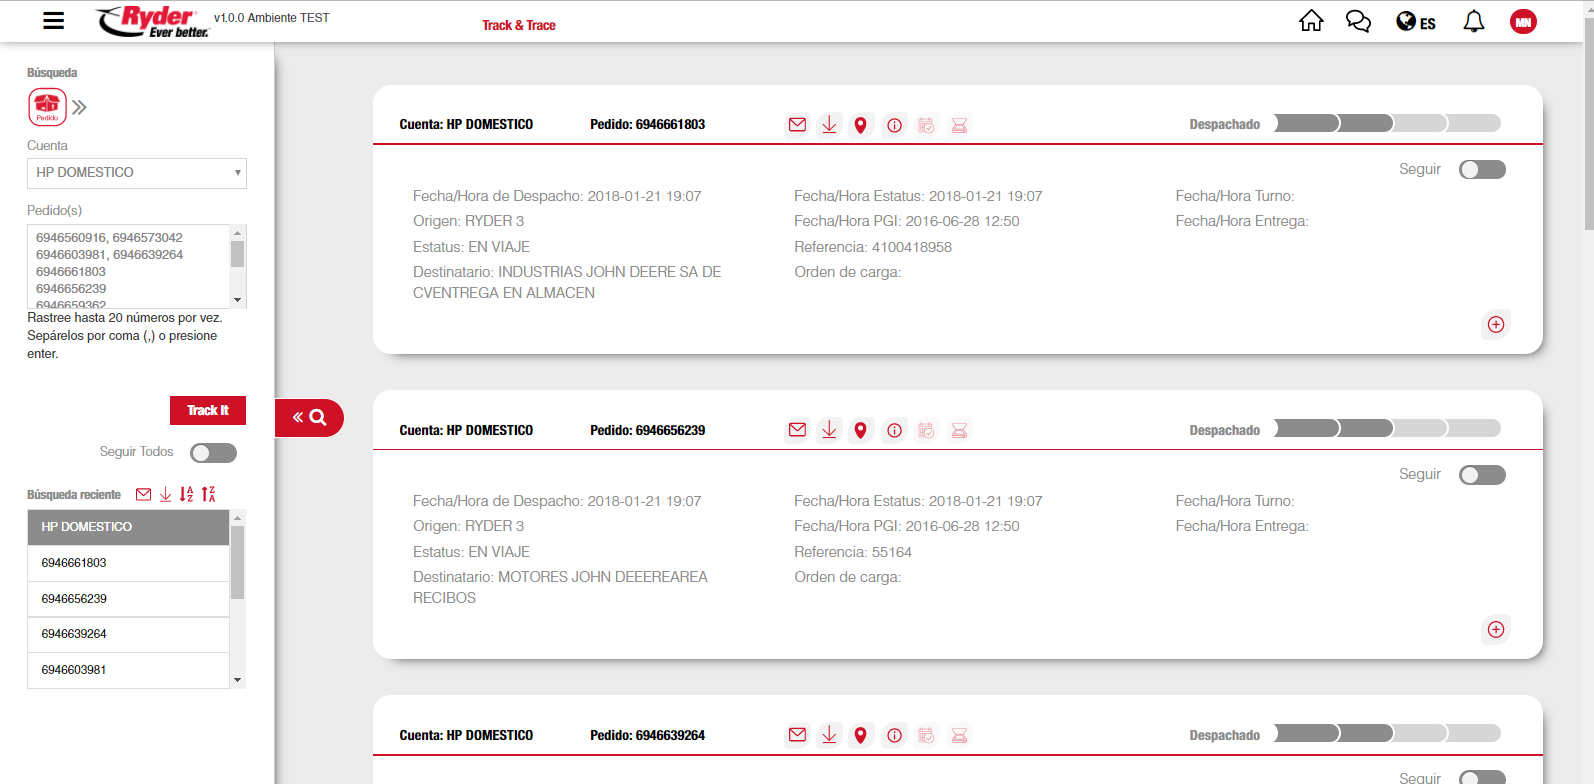Open notifications bell
The height and width of the screenshot is (784, 1594).
(x=1474, y=21)
